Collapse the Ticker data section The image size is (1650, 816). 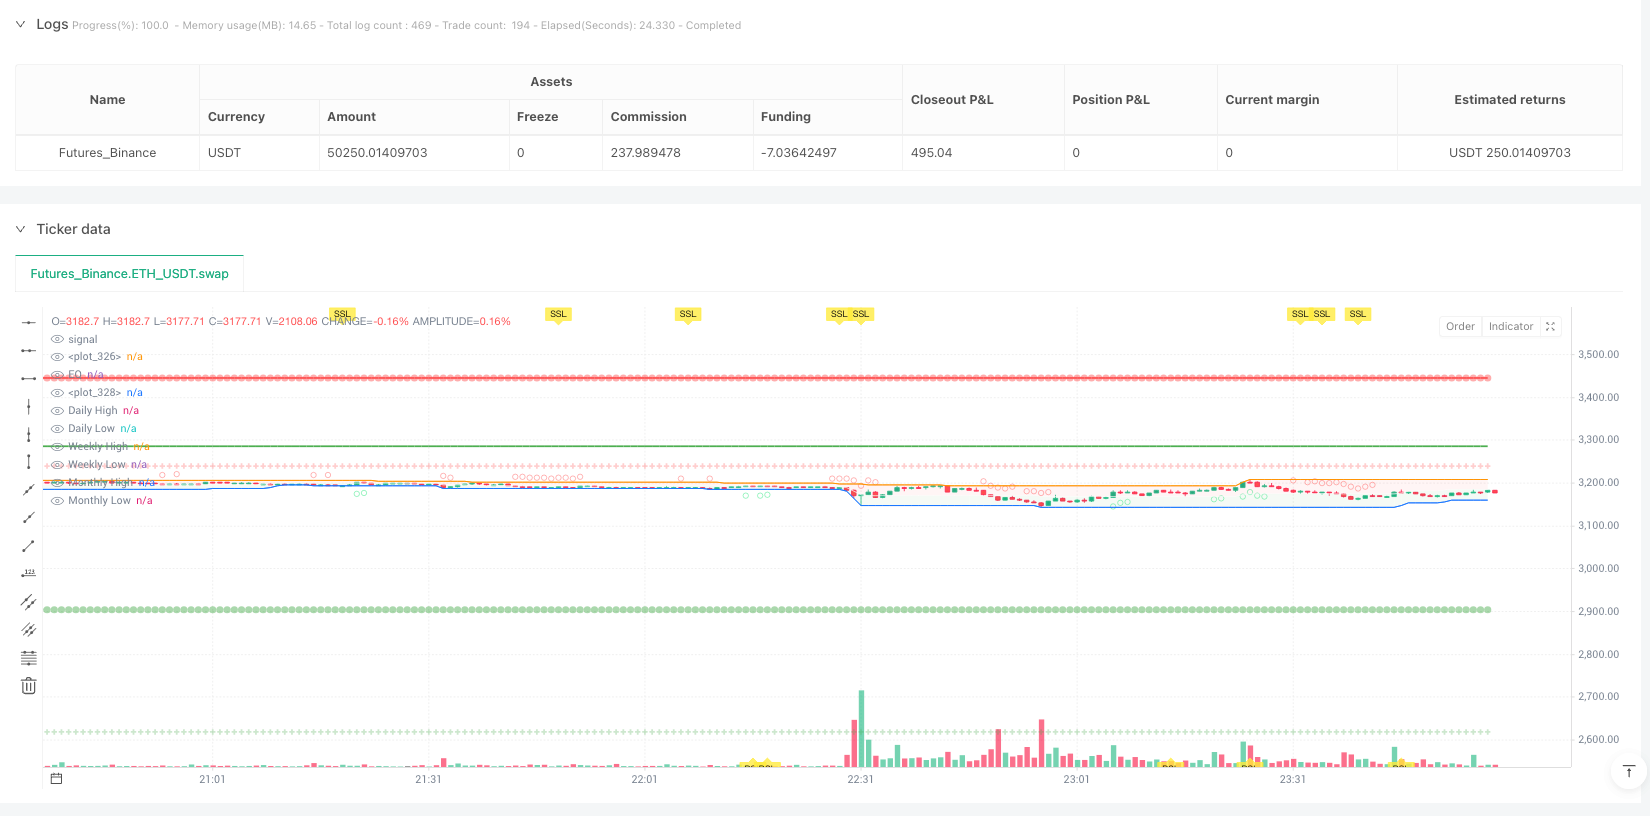20,229
